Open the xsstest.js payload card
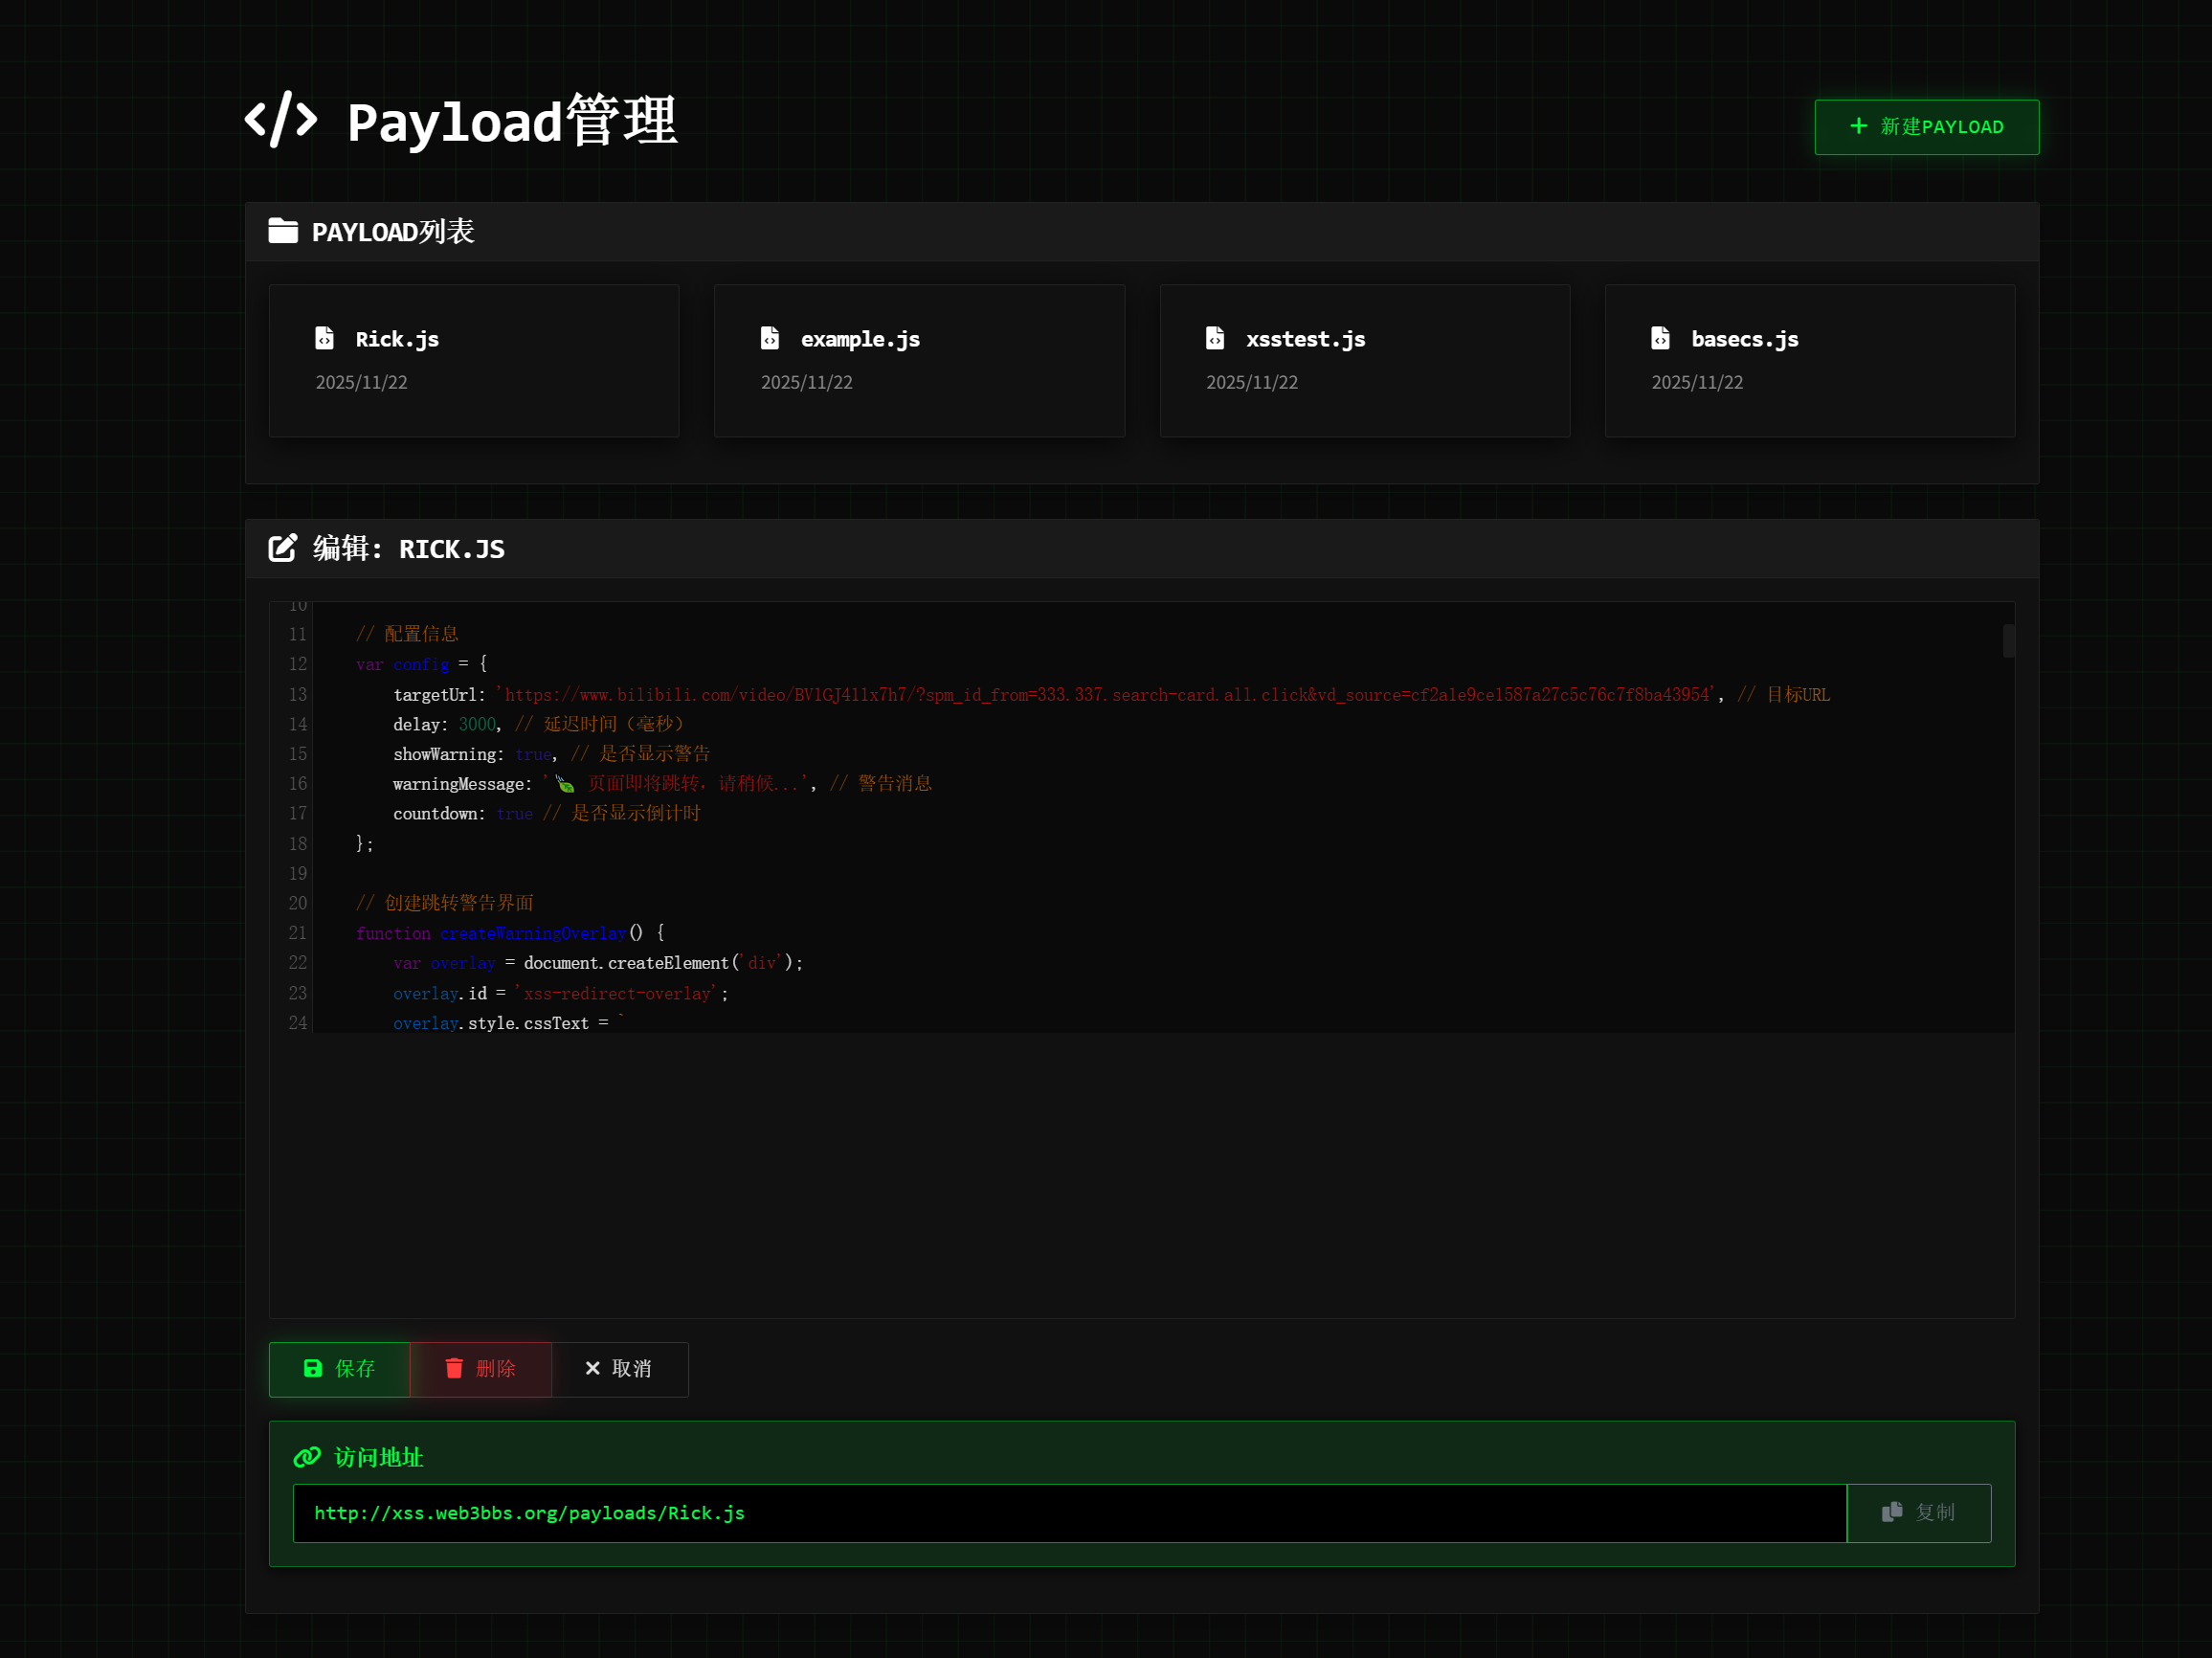 coord(1364,360)
